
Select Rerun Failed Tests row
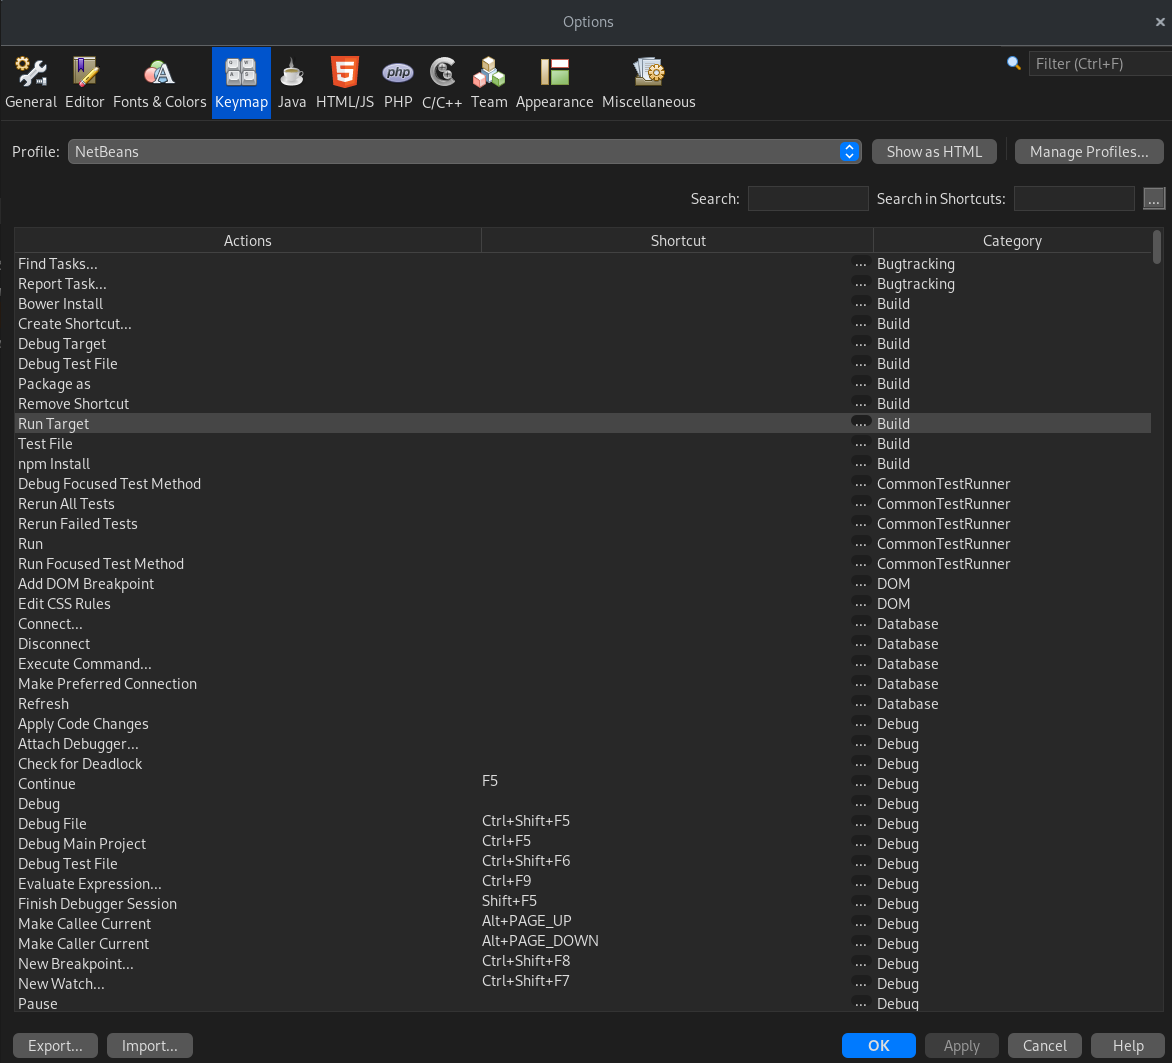click(x=582, y=524)
